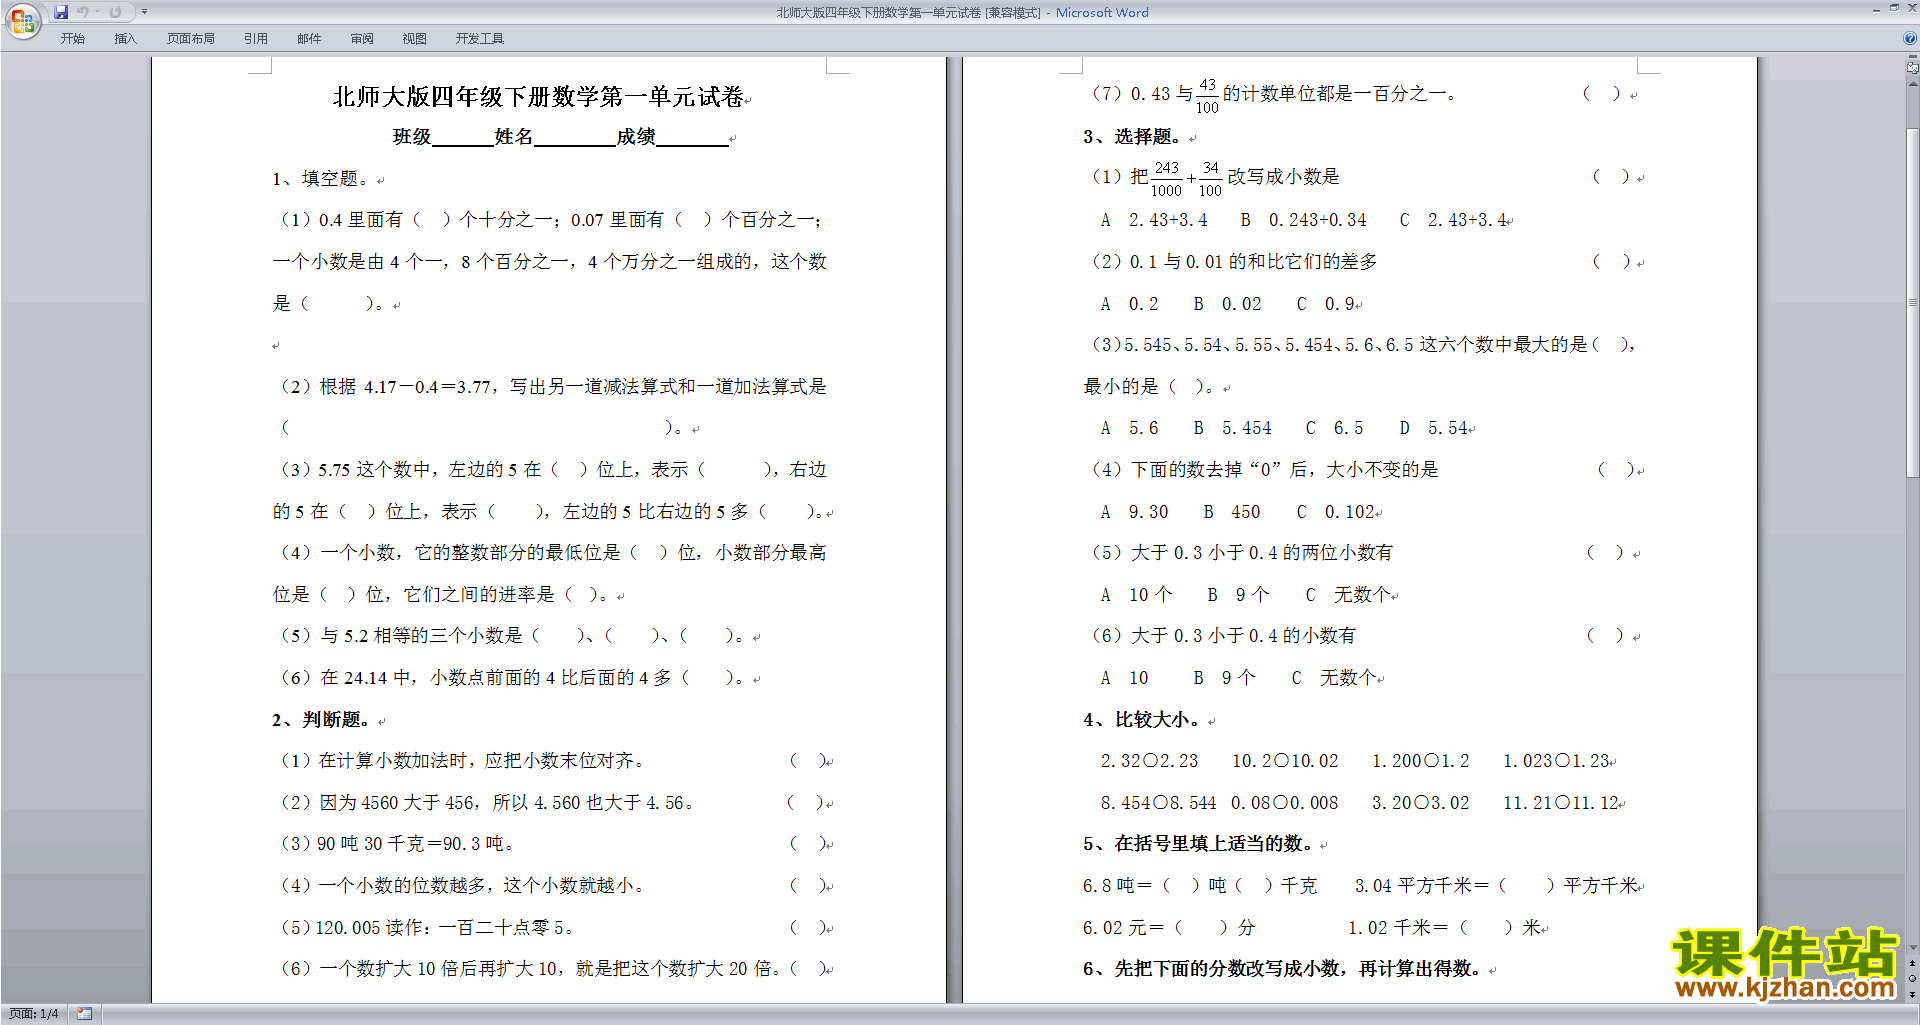Click the line 在 24.14 中，小数点前面的 4
This screenshot has width=1920, height=1025.
[513, 678]
